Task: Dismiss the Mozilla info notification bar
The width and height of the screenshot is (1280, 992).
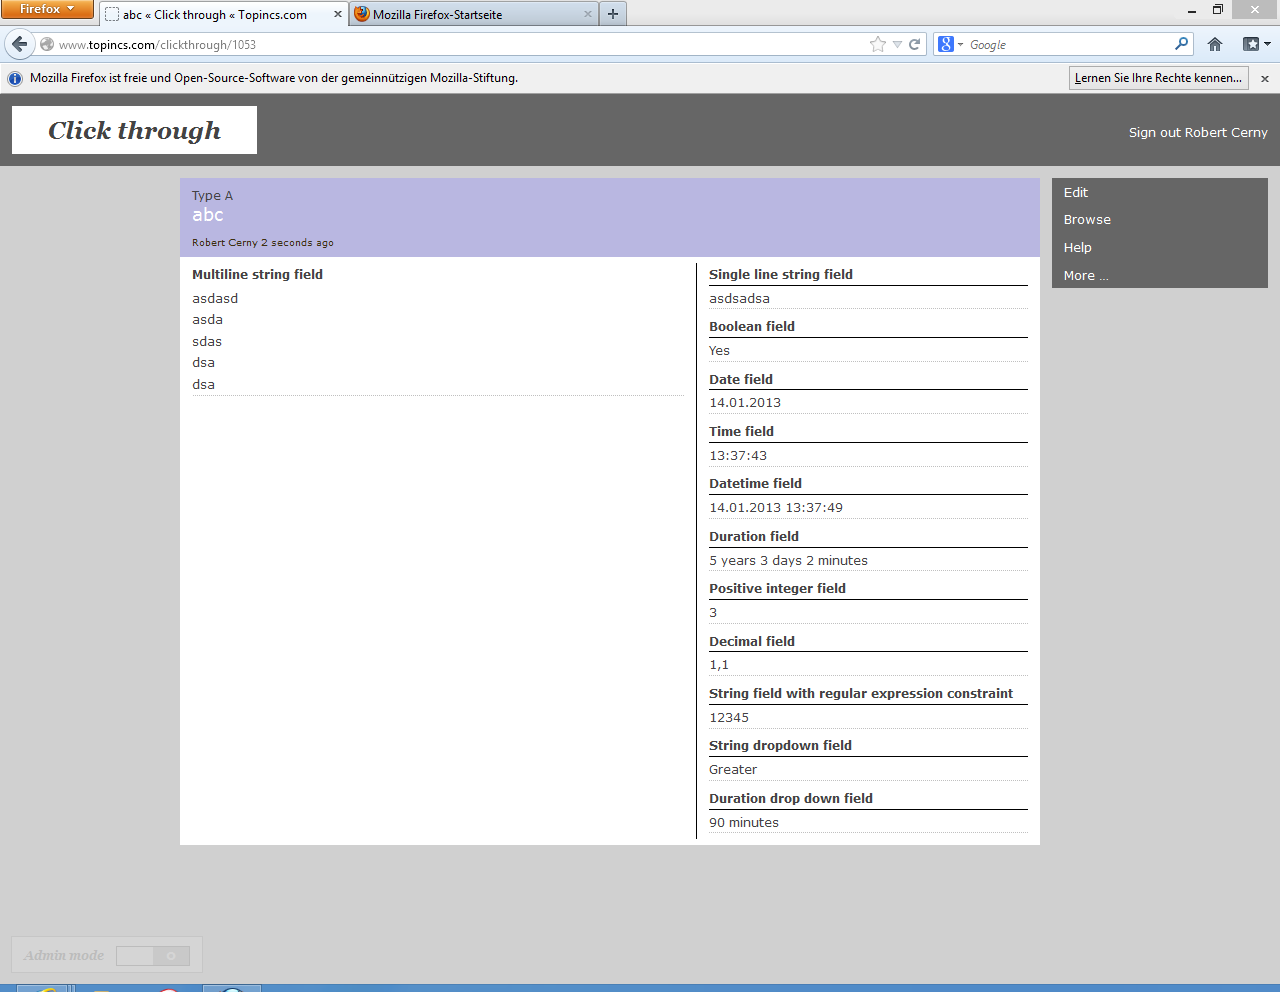Action: (x=1264, y=78)
